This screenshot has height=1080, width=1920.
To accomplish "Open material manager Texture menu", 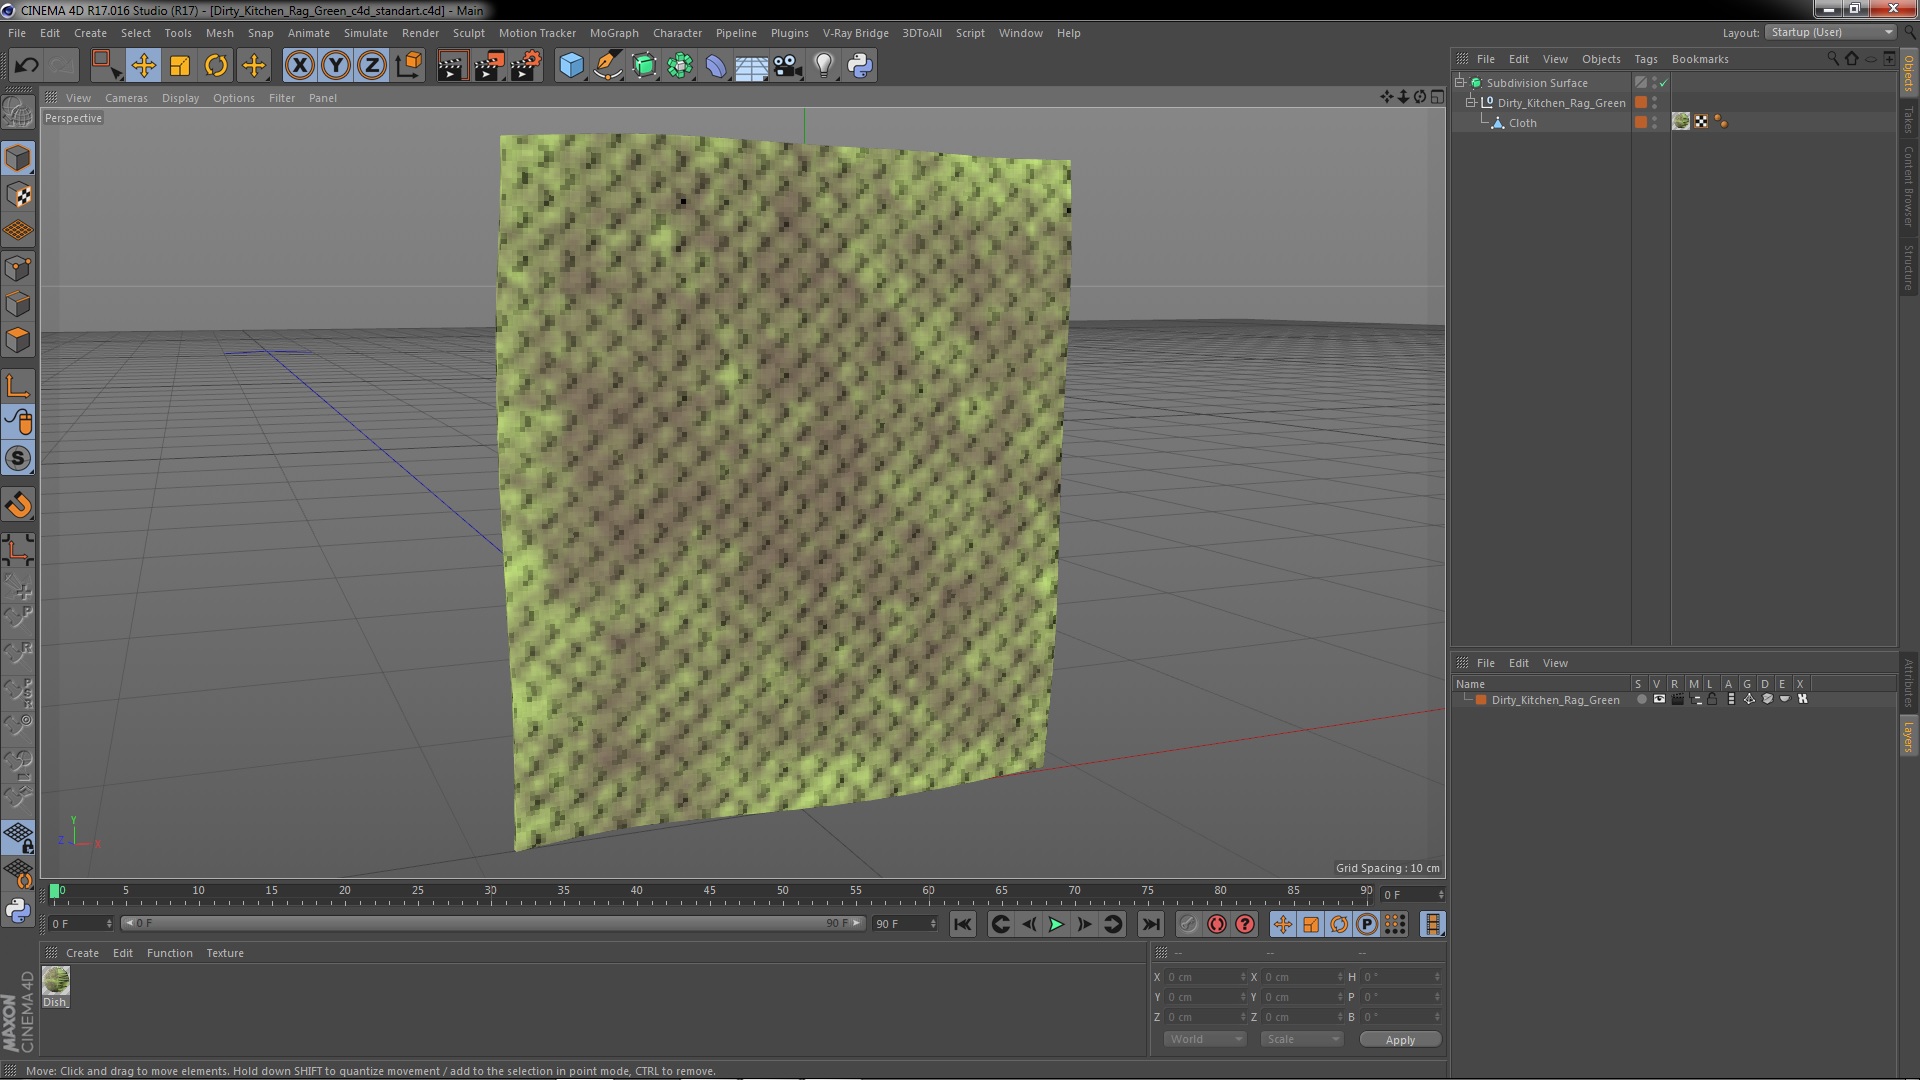I will point(224,953).
